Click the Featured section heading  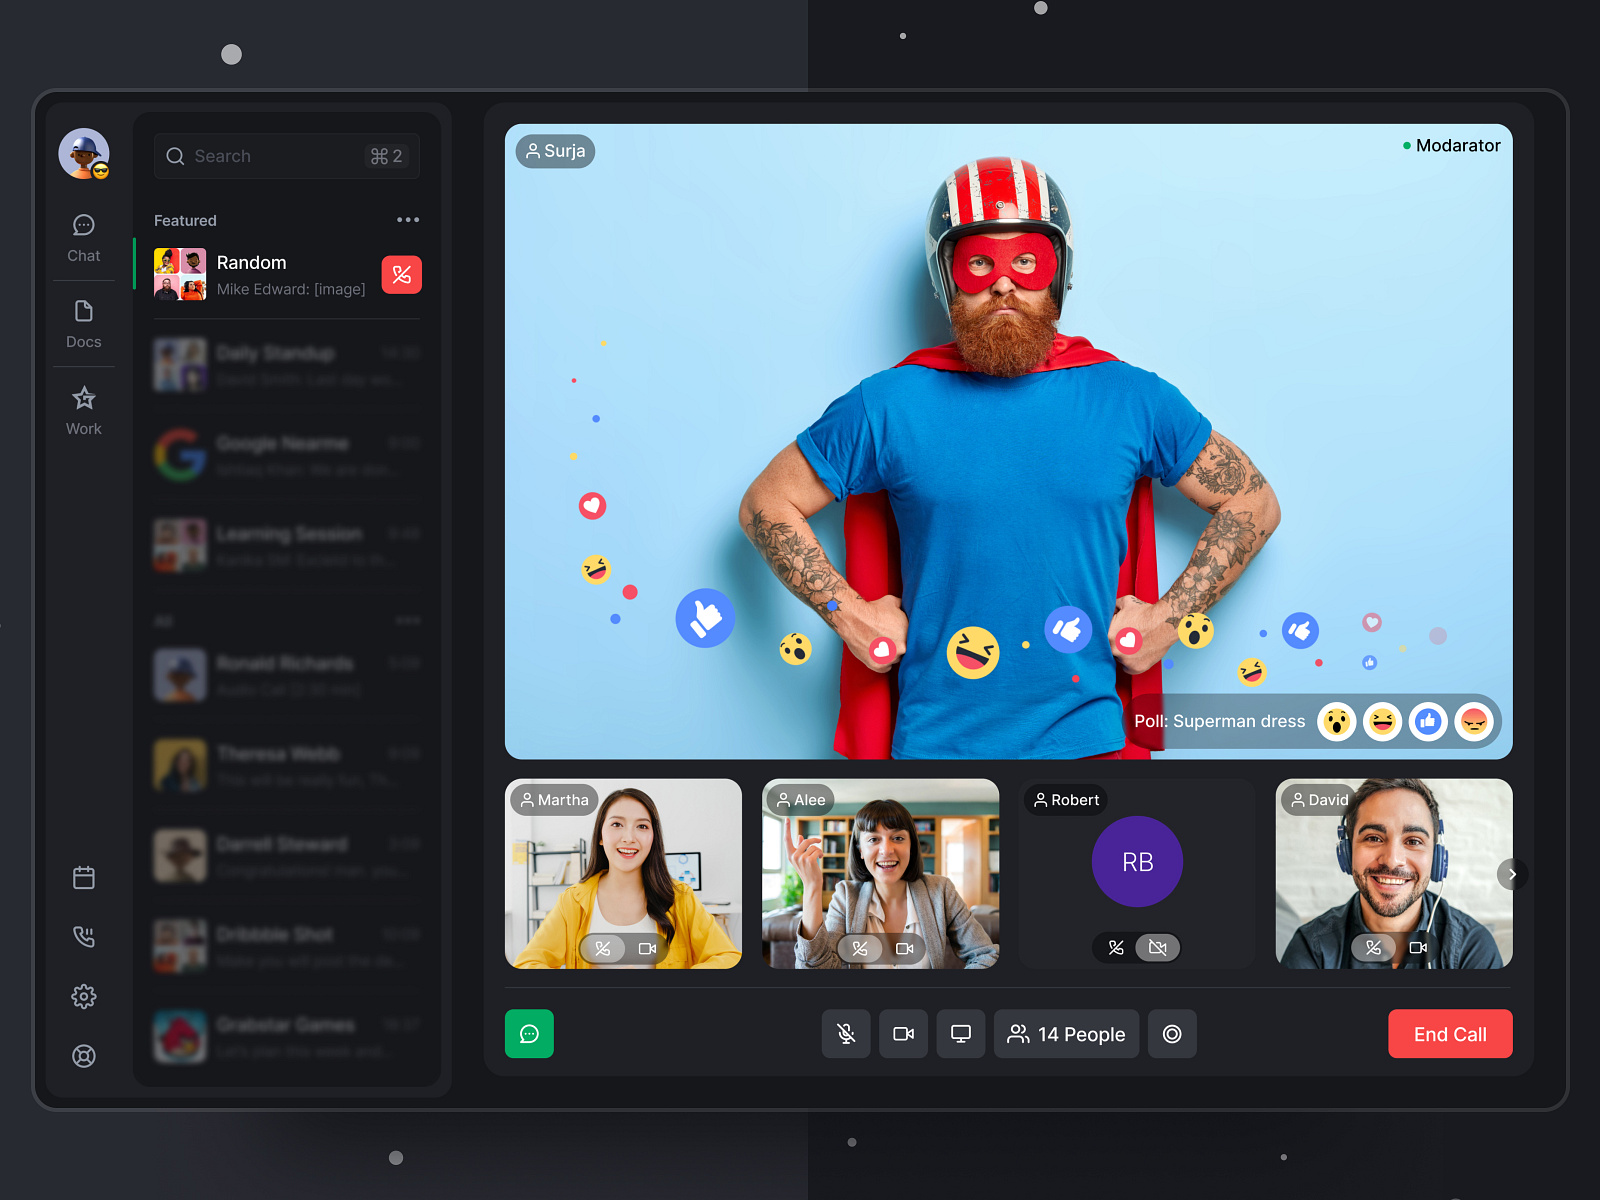tap(185, 220)
